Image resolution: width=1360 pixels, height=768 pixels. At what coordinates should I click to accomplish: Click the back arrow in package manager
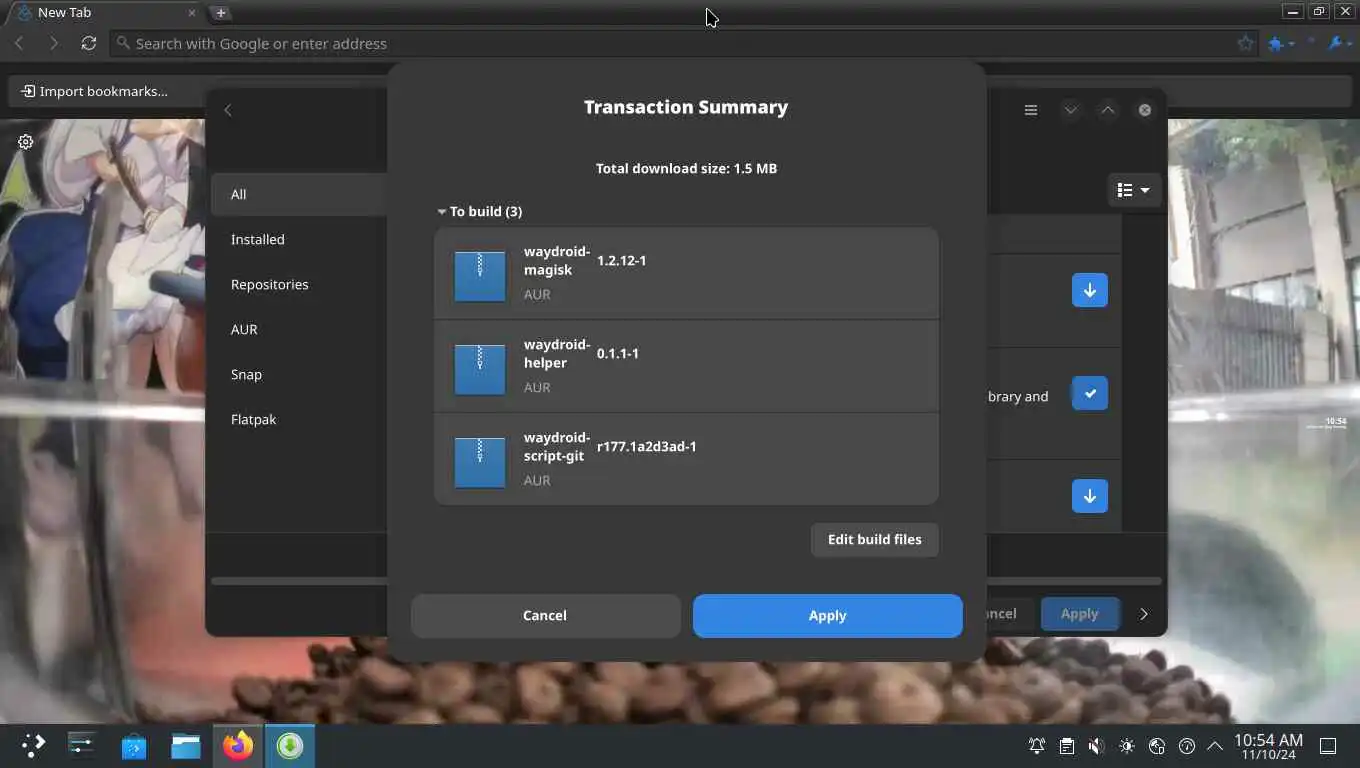(228, 110)
